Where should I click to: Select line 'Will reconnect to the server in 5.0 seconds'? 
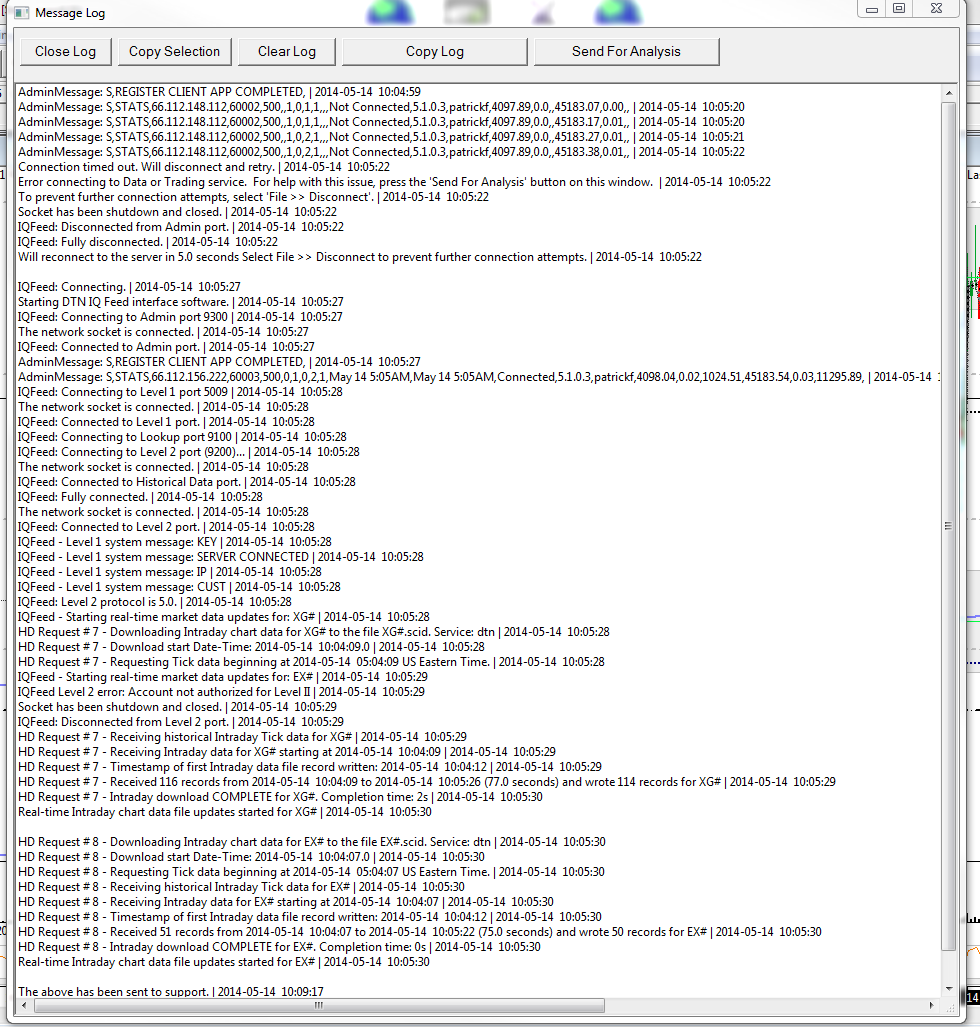point(360,257)
